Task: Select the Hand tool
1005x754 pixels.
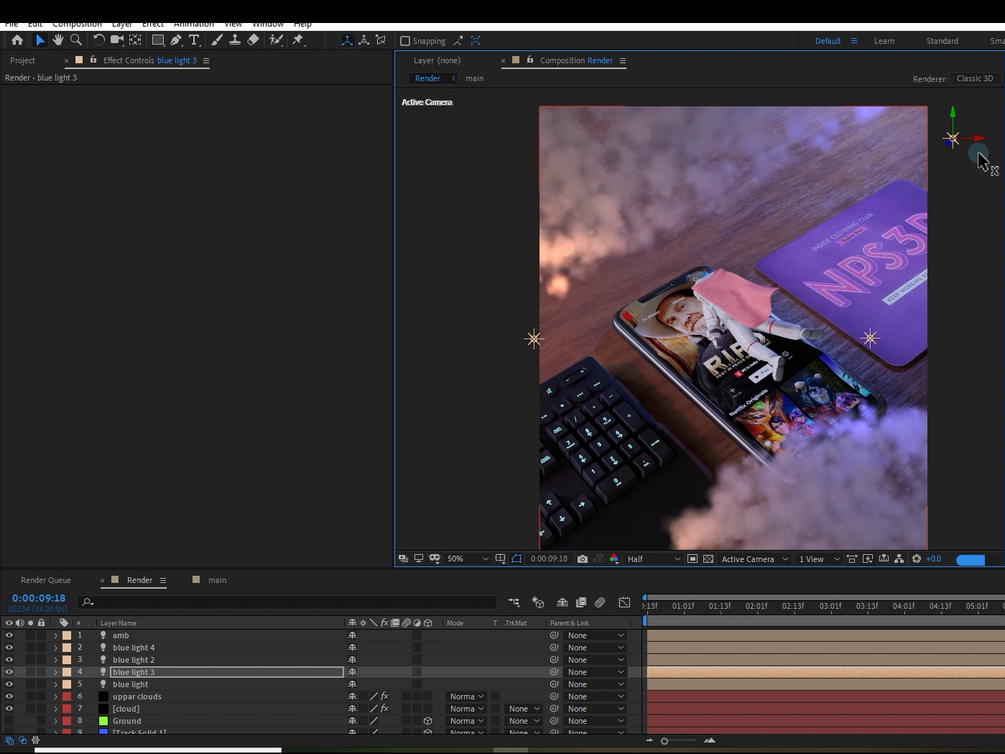Action: tap(58, 40)
